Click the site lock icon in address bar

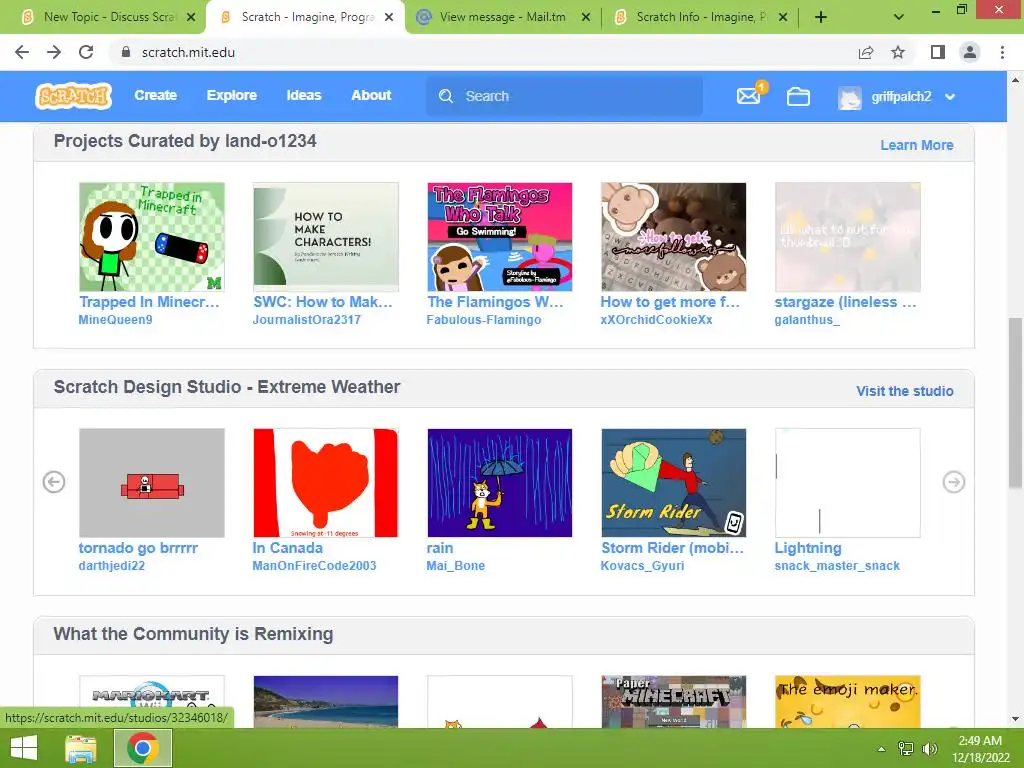(126, 52)
